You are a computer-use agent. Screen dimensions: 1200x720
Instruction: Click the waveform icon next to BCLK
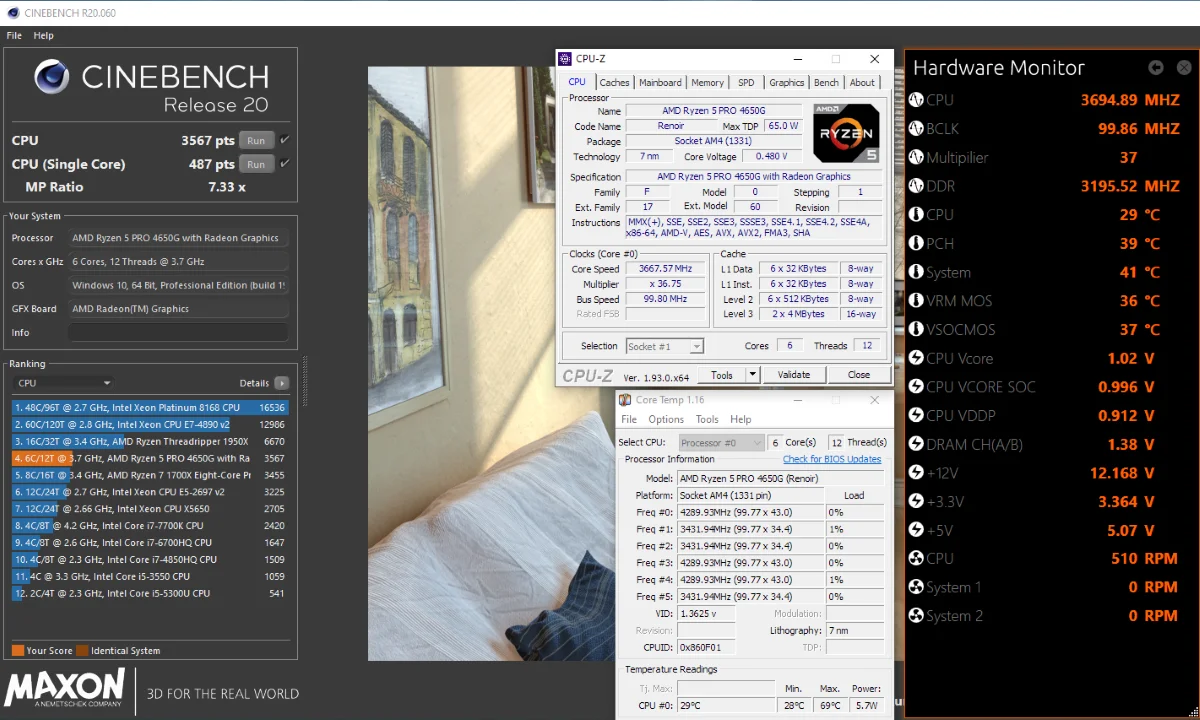tap(917, 129)
